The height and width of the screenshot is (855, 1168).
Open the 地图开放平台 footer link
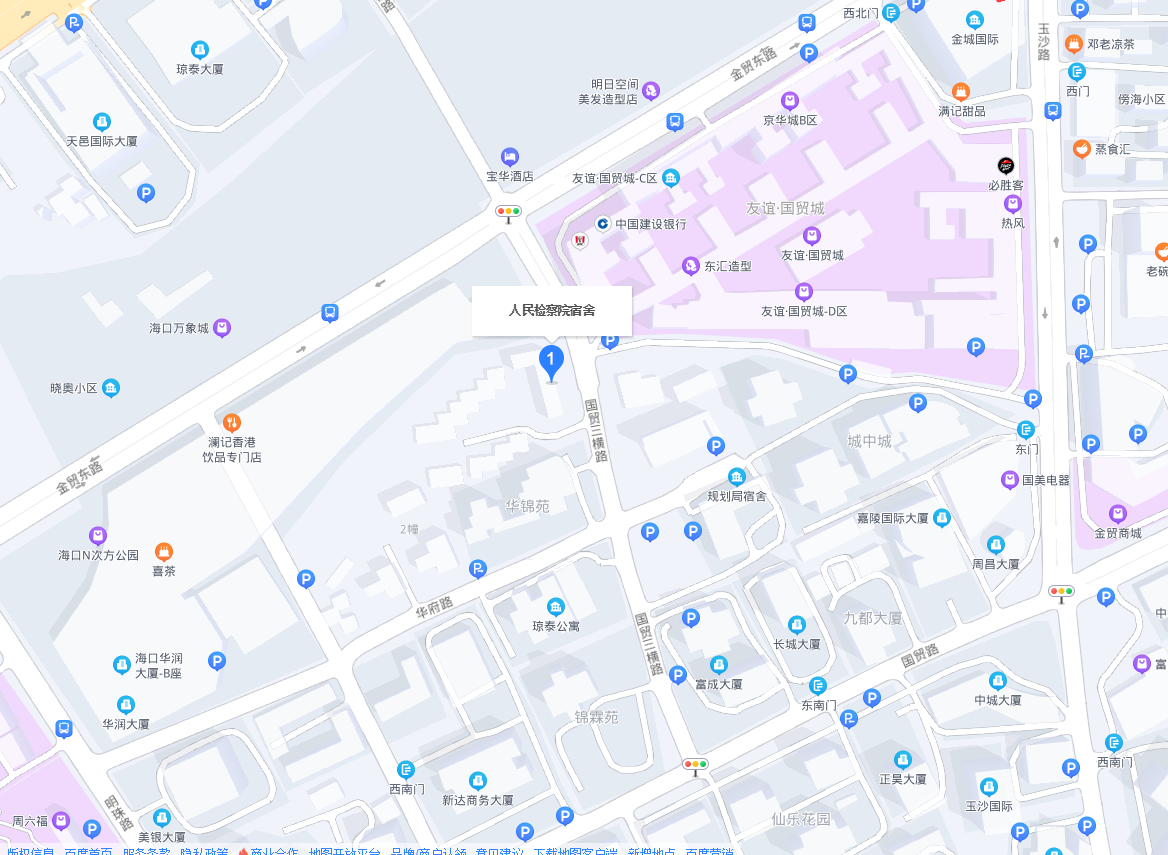coord(344,851)
